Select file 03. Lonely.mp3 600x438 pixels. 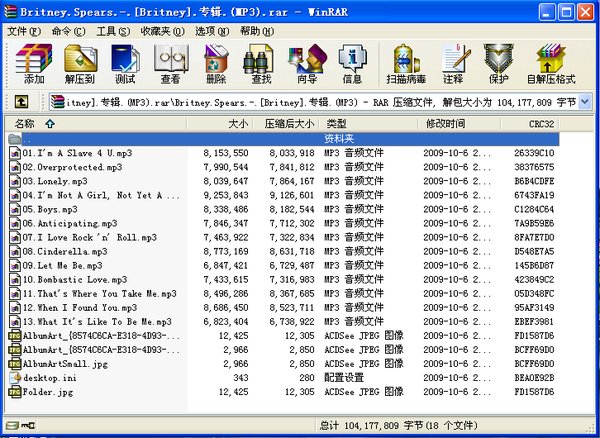[55, 181]
